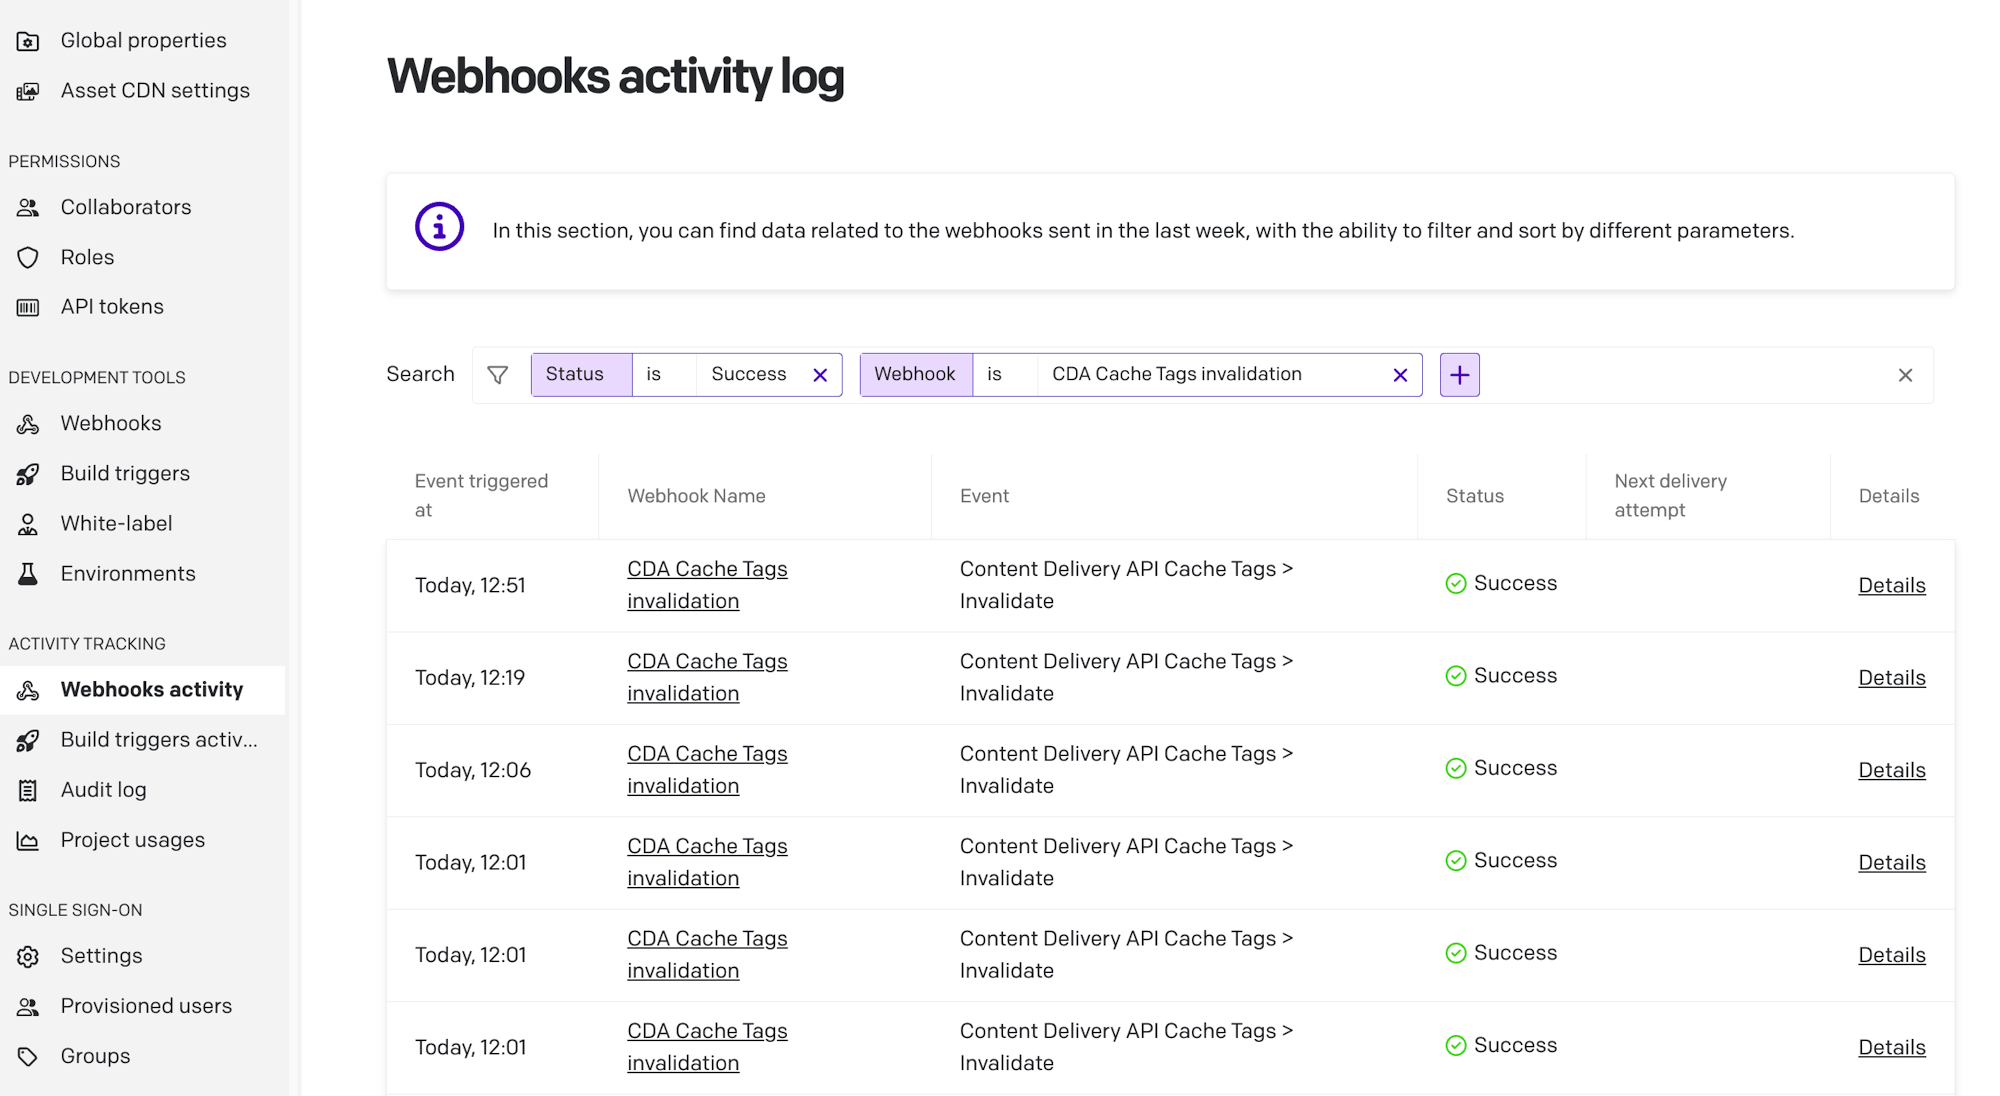The width and height of the screenshot is (2000, 1096).
Task: Click the Provisioned users icon
Action: pos(28,1007)
